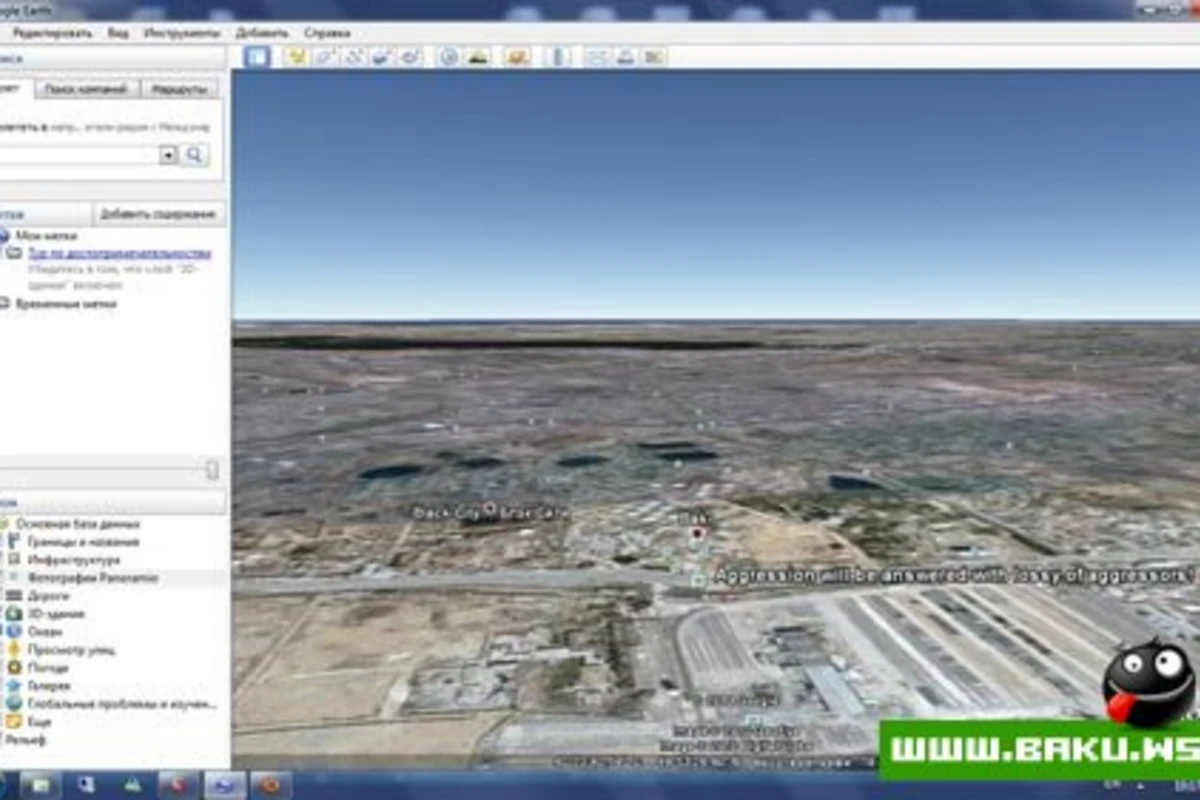This screenshot has height=800, width=1200.
Task: Open the Справка menu
Action: tap(327, 33)
